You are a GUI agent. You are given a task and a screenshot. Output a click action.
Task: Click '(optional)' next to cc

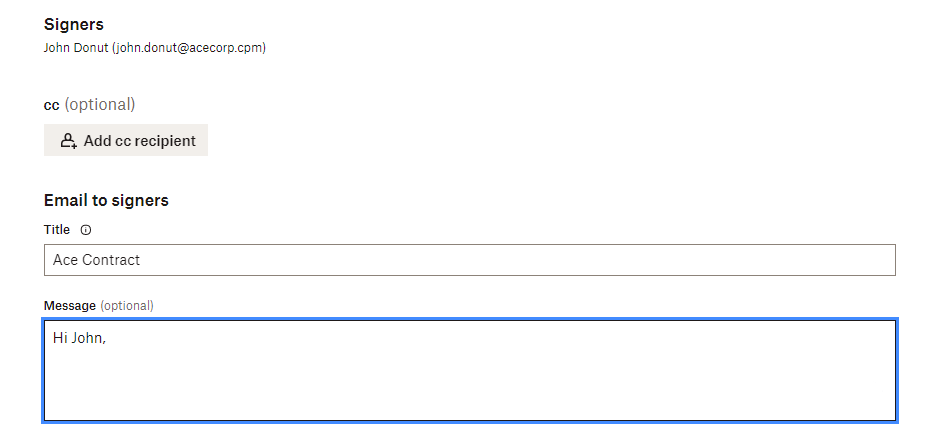[x=100, y=104]
